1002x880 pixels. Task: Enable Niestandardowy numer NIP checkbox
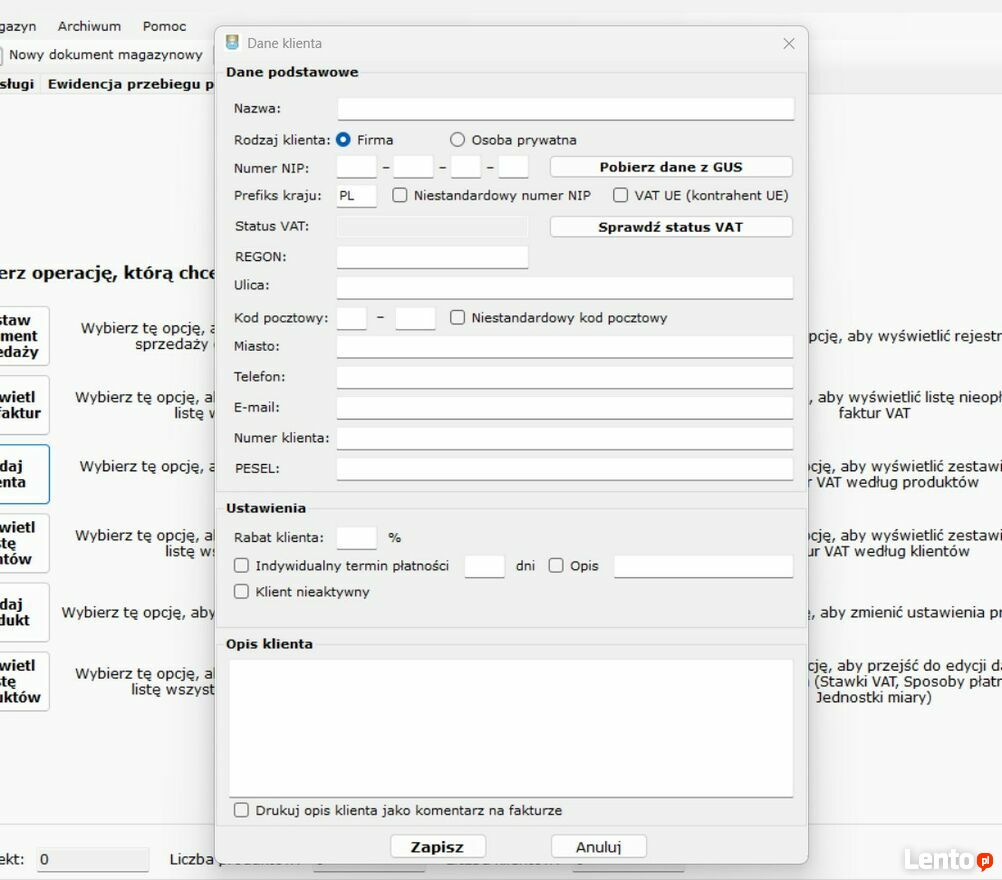click(400, 196)
